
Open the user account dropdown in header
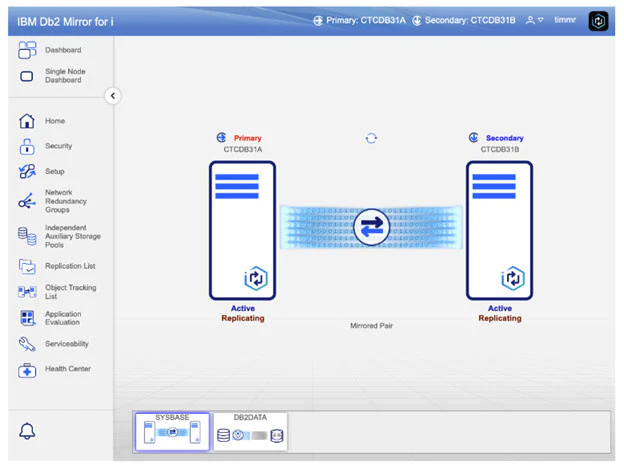[534, 20]
